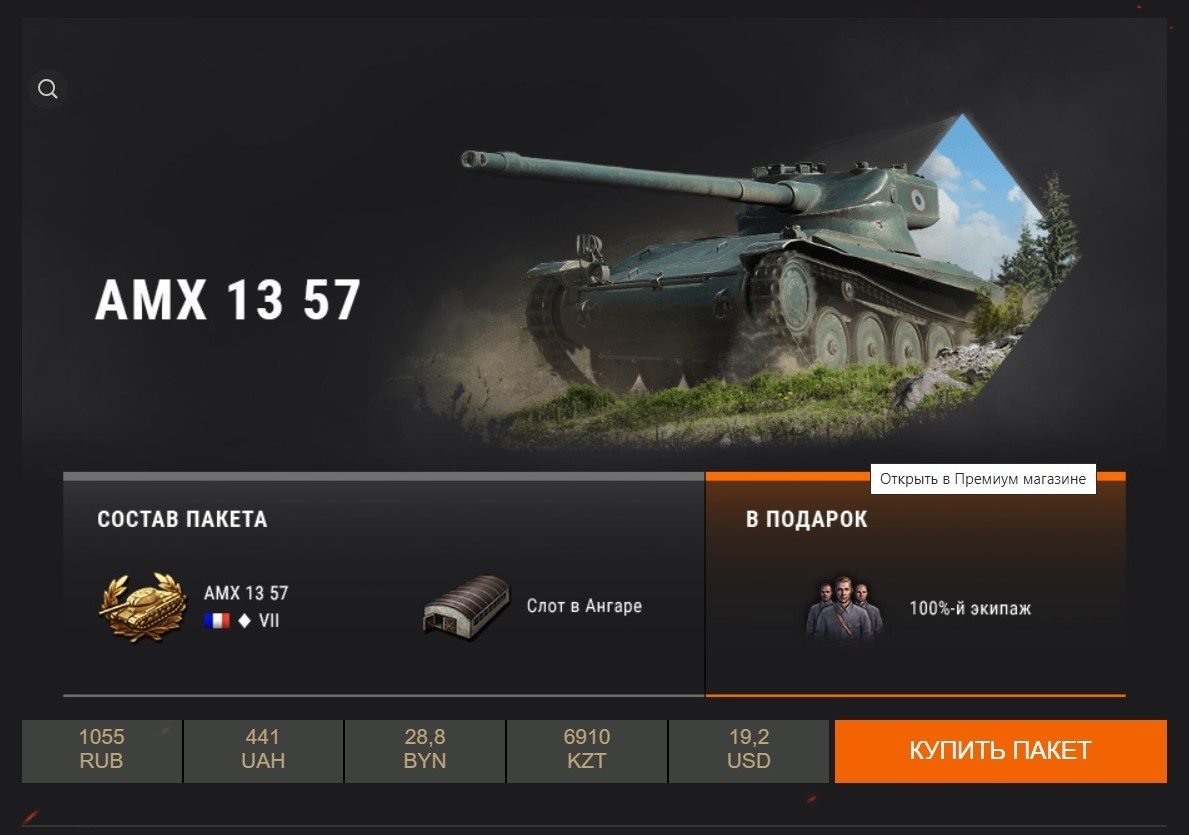The height and width of the screenshot is (835, 1189).
Task: Click the gold AMX 13 57 tank icon
Action: point(143,607)
